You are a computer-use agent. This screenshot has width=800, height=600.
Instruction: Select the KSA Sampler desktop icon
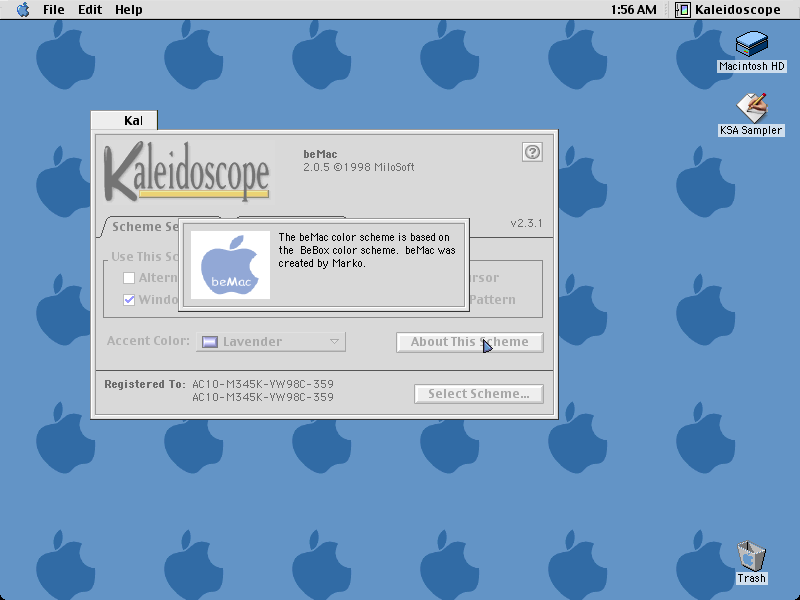click(752, 108)
